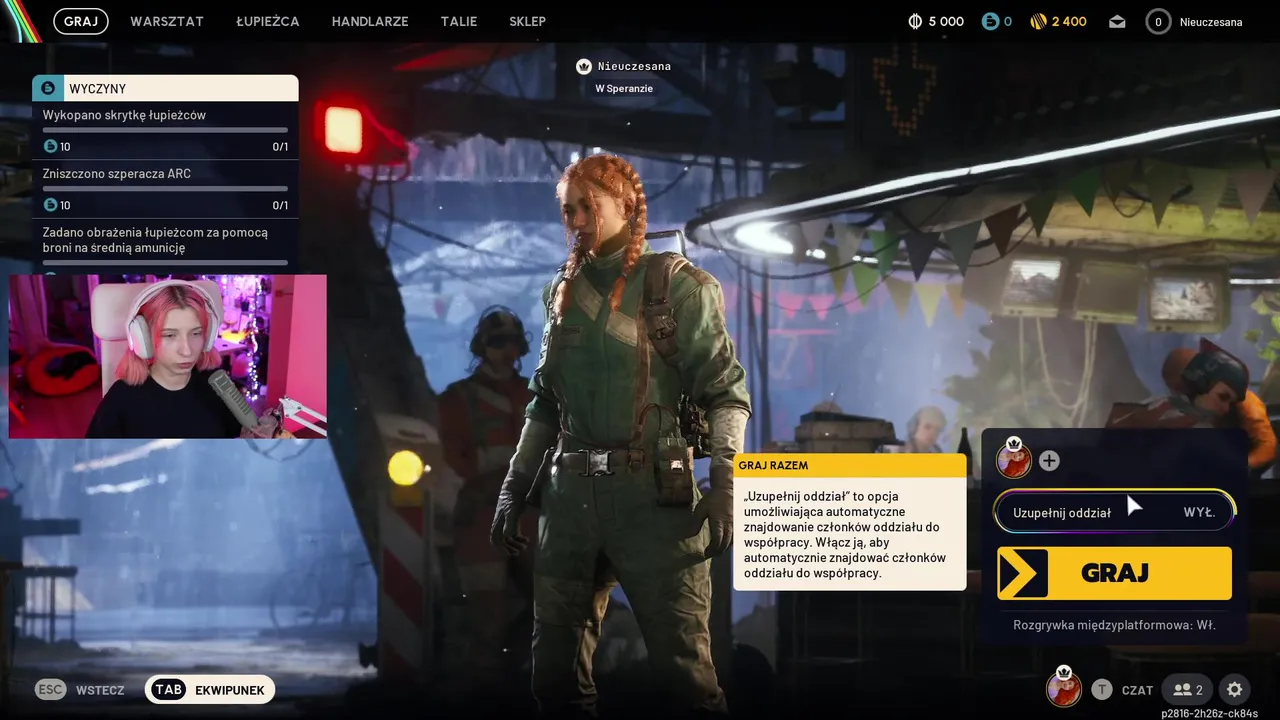Select feat 'Zniszczono szperacza ARC'
The width and height of the screenshot is (1280, 720).
pos(165,189)
